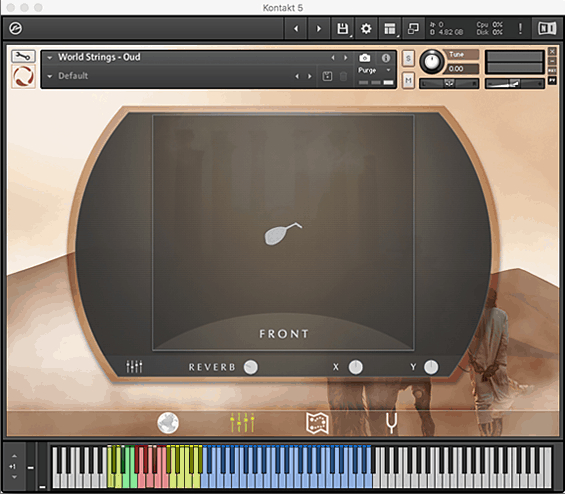Open the globe world page tab

(x=168, y=423)
